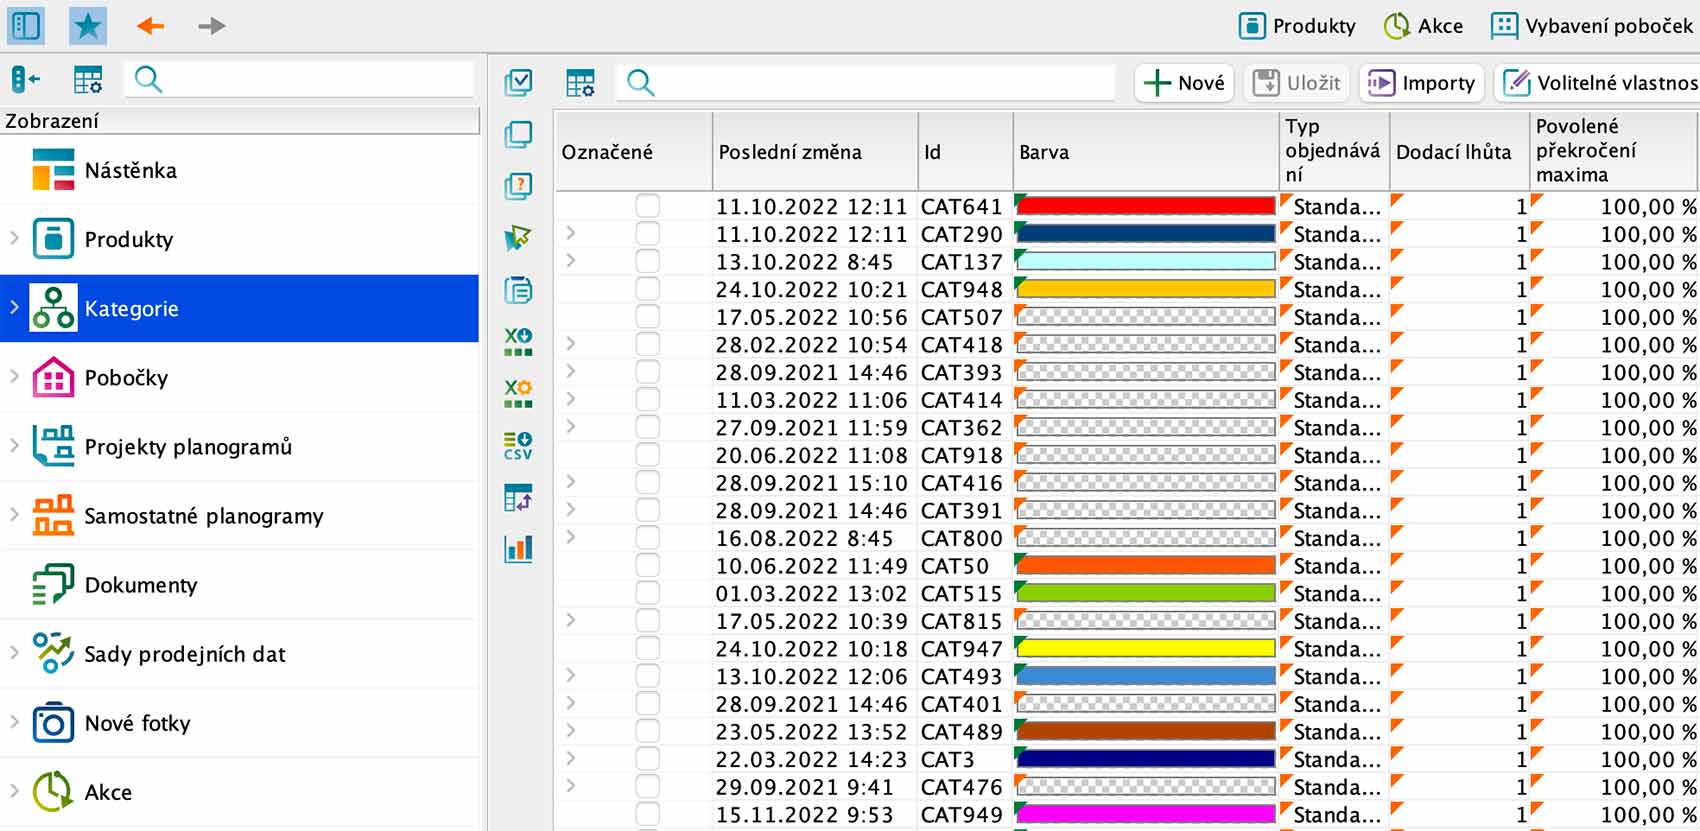Click the green color swatch of CAT515
The height and width of the screenshot is (831, 1700).
1146,593
